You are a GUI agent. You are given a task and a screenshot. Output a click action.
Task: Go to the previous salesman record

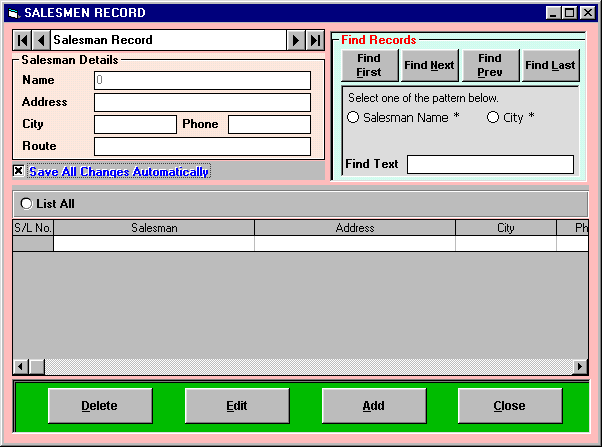pos(41,40)
